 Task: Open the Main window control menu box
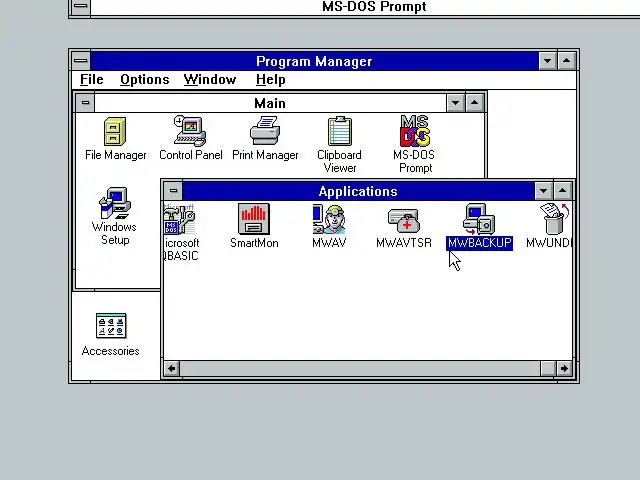85,103
